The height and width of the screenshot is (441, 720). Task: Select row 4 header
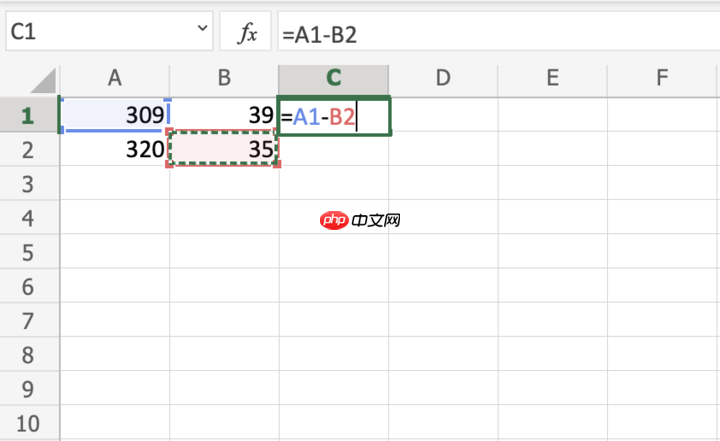pyautogui.click(x=29, y=217)
